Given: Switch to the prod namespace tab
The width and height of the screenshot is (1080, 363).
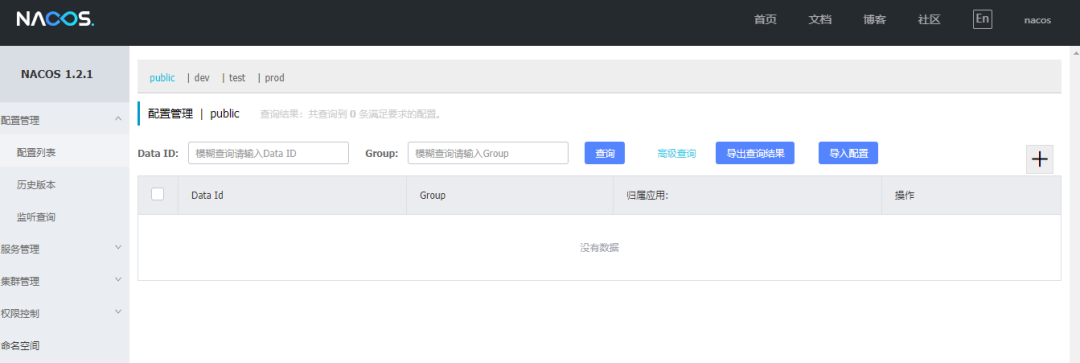Looking at the screenshot, I should 275,78.
